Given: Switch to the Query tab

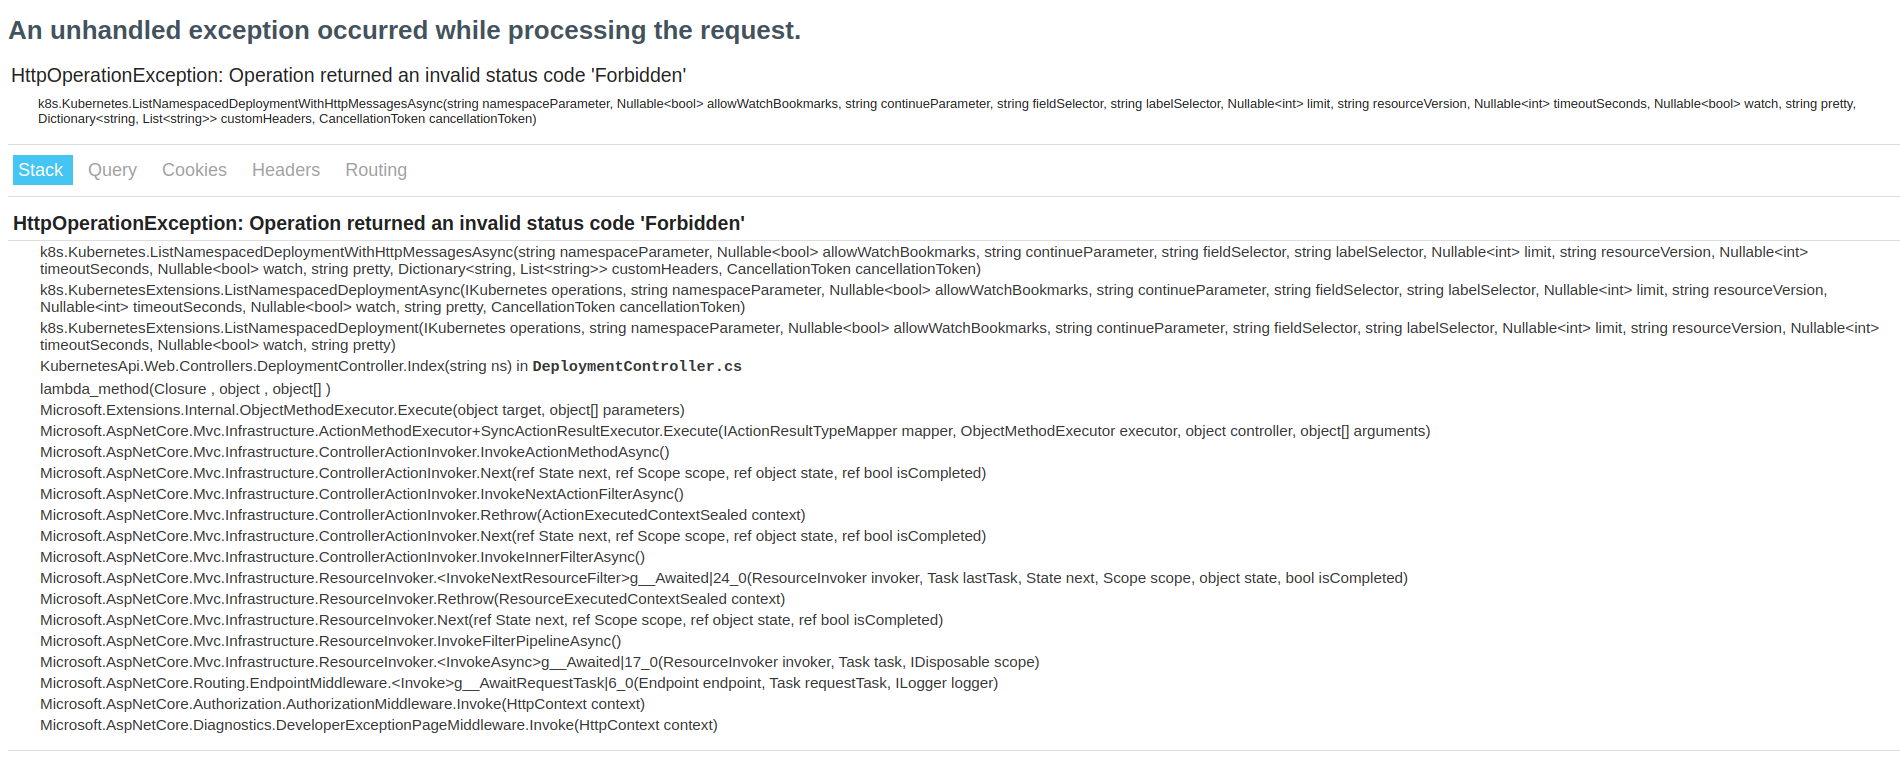Looking at the screenshot, I should [x=112, y=170].
